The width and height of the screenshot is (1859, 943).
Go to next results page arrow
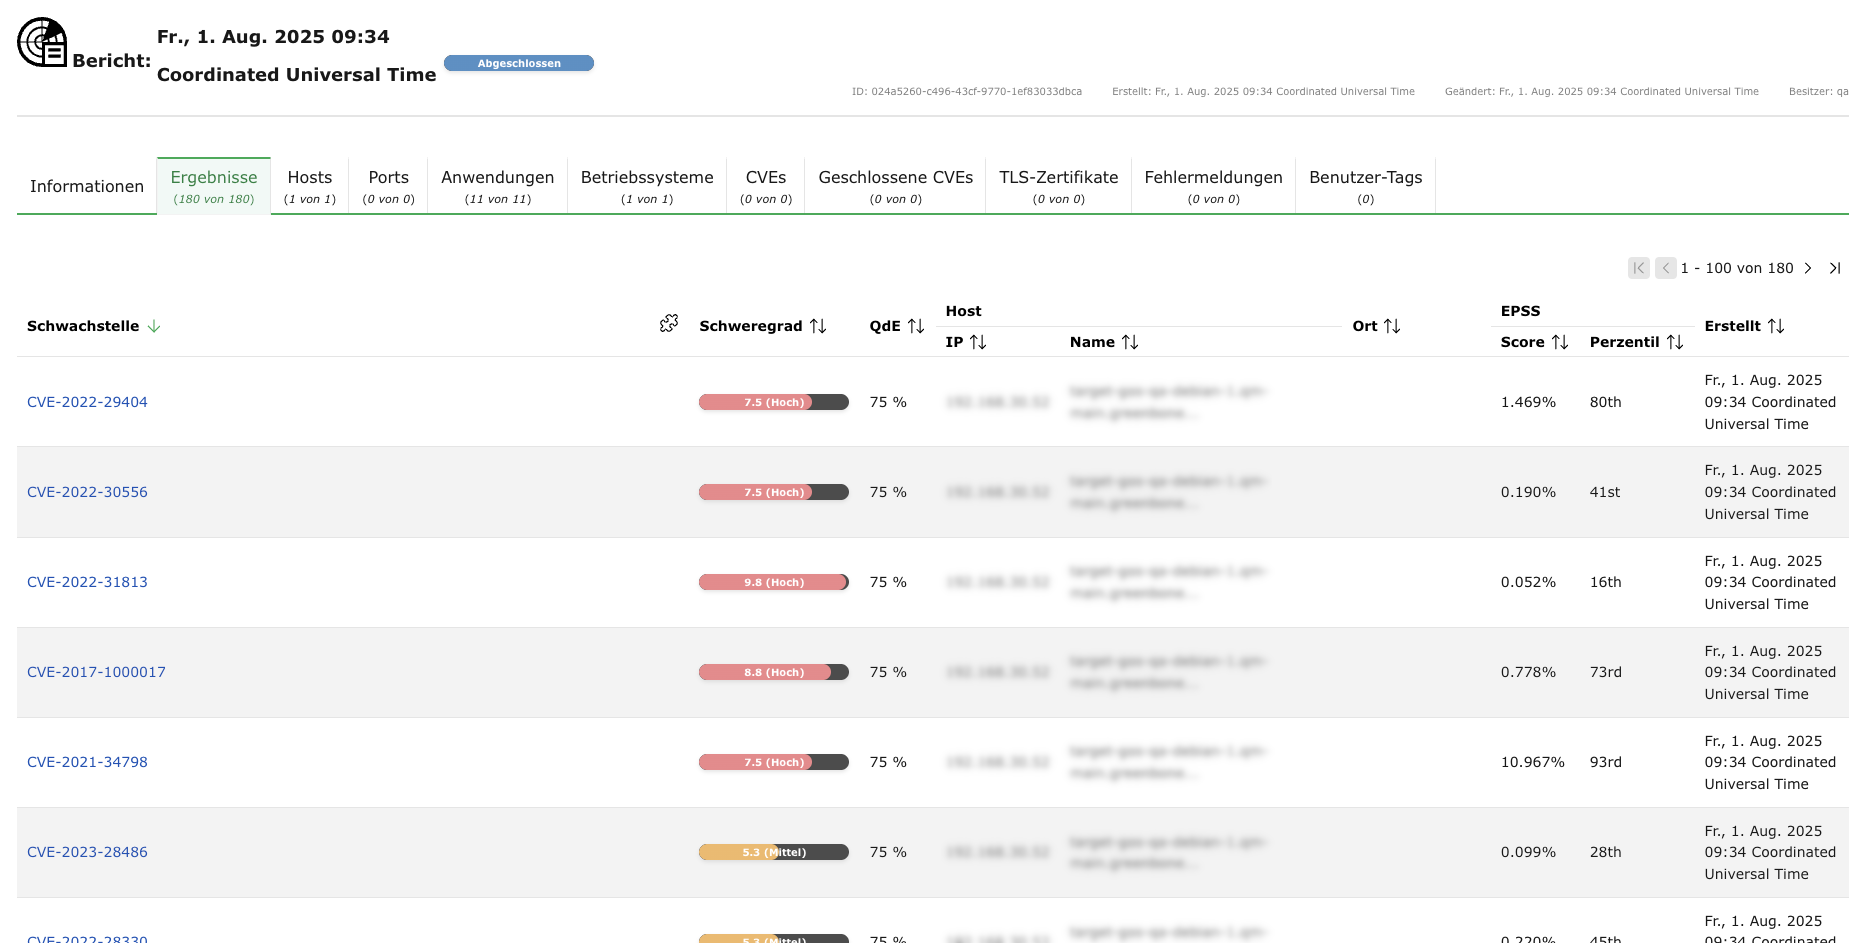pyautogui.click(x=1807, y=268)
